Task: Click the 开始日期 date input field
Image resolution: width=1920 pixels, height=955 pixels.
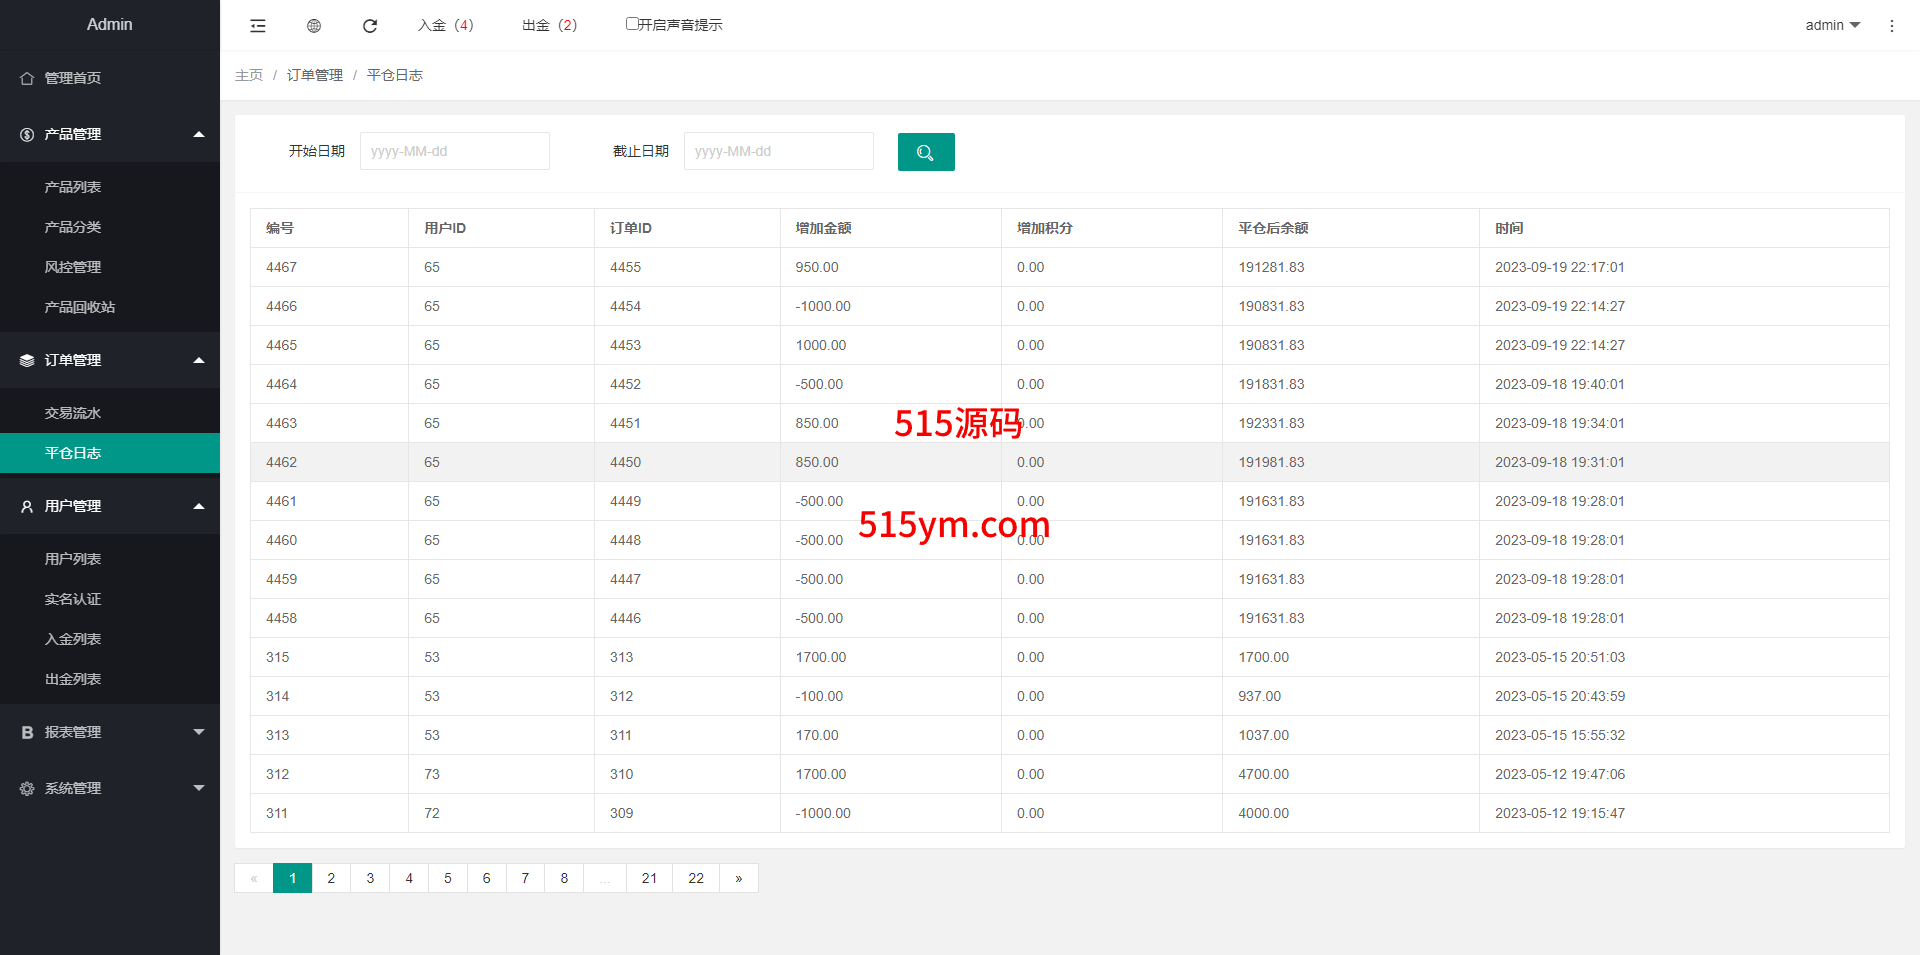Action: click(454, 151)
